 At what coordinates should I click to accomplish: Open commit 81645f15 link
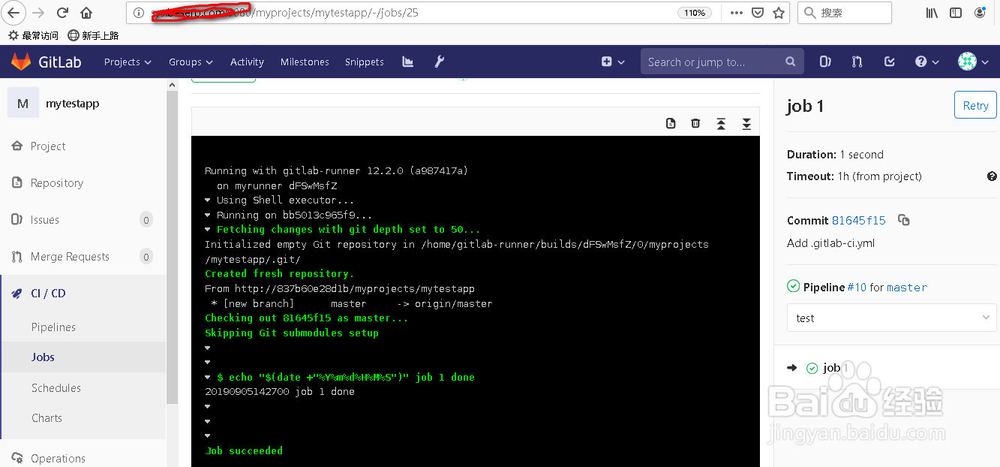858,220
